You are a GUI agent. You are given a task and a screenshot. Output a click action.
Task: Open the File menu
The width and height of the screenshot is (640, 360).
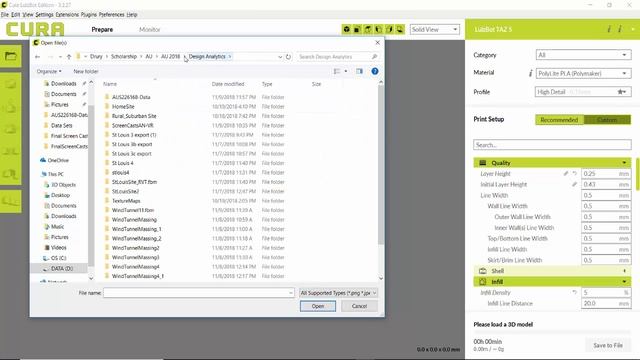[4, 15]
